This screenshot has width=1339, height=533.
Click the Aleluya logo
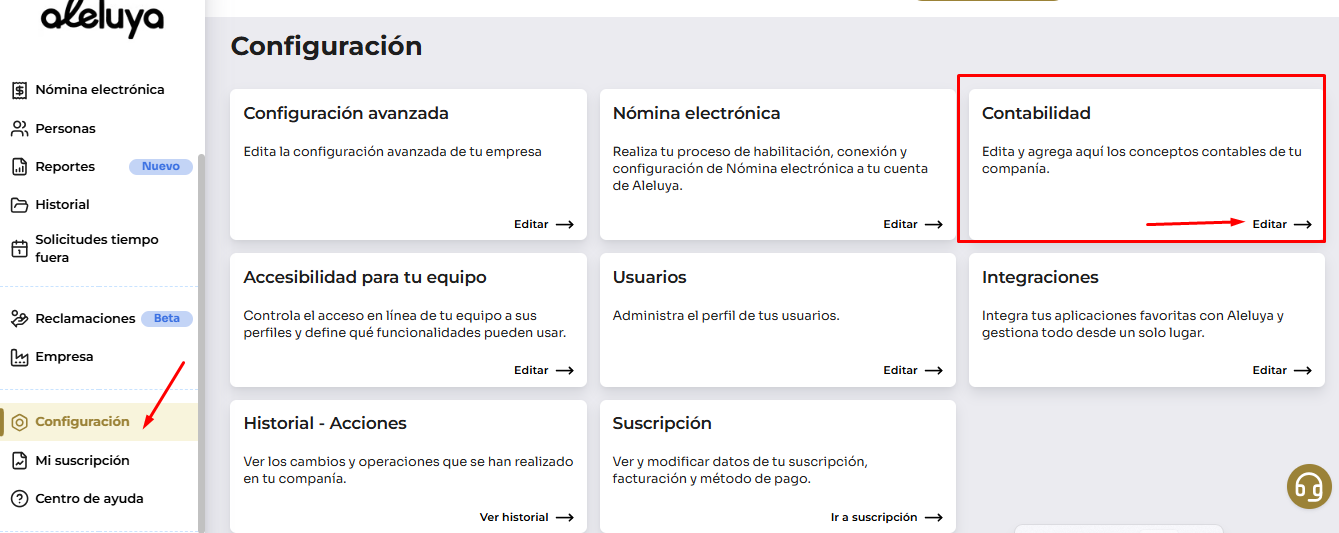coord(102,18)
